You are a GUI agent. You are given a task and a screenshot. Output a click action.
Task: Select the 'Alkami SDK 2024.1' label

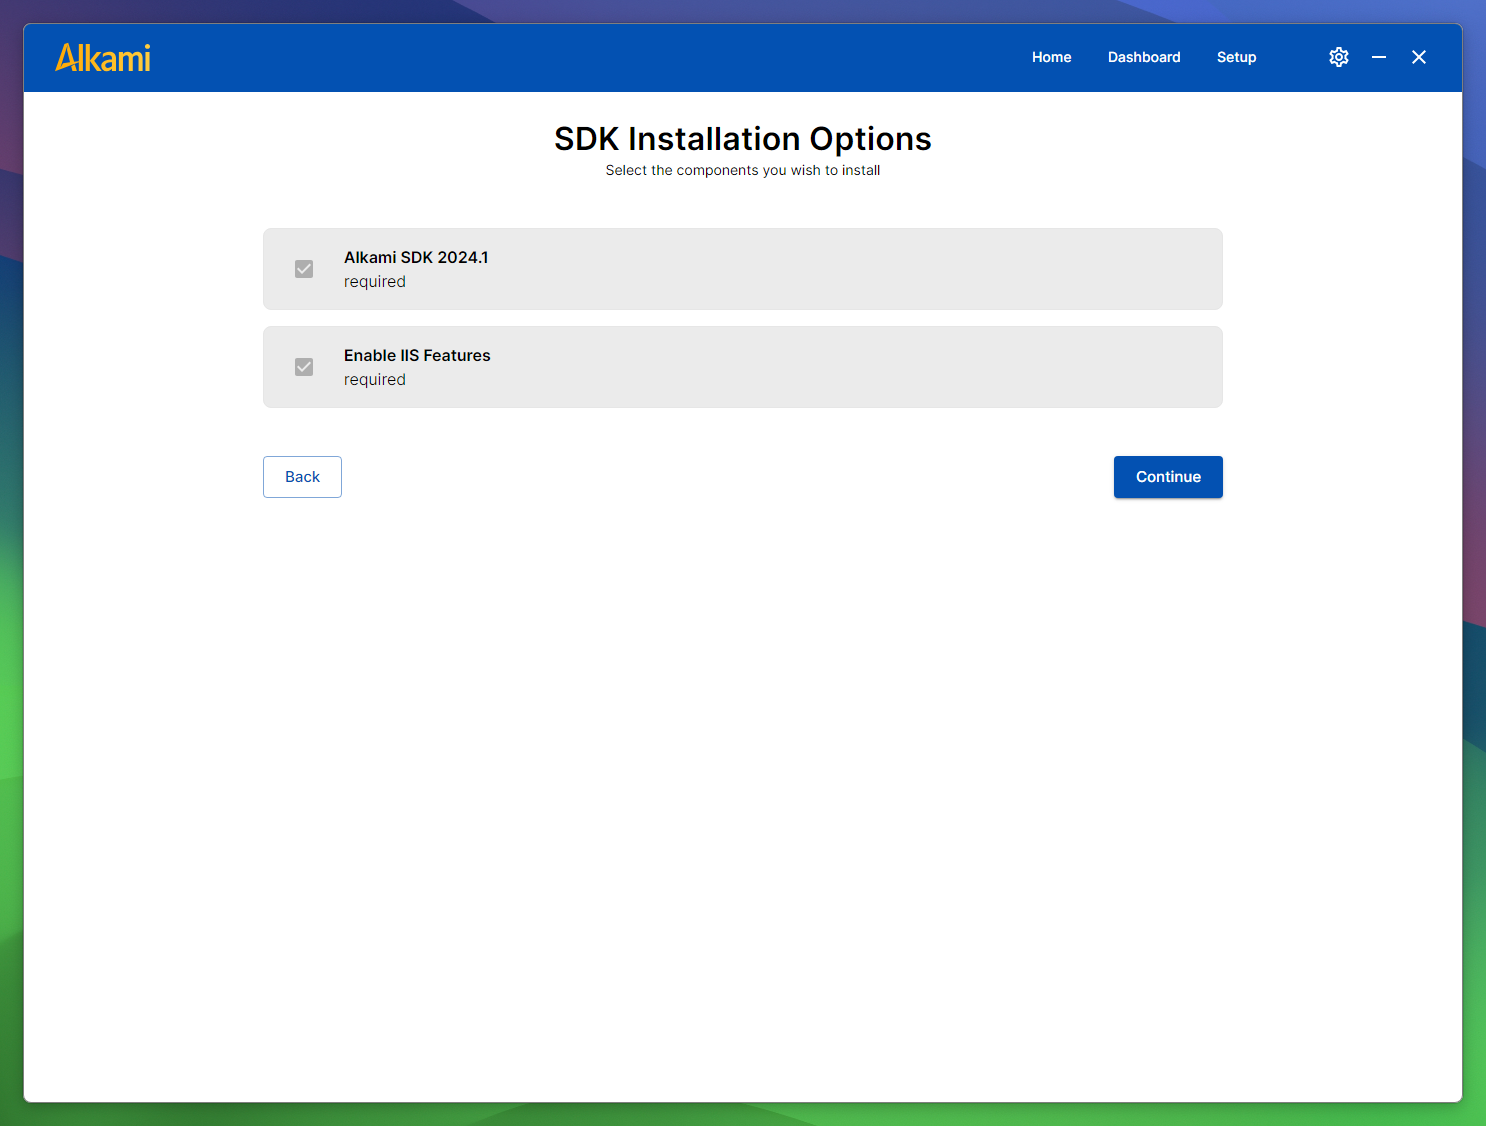click(x=416, y=257)
